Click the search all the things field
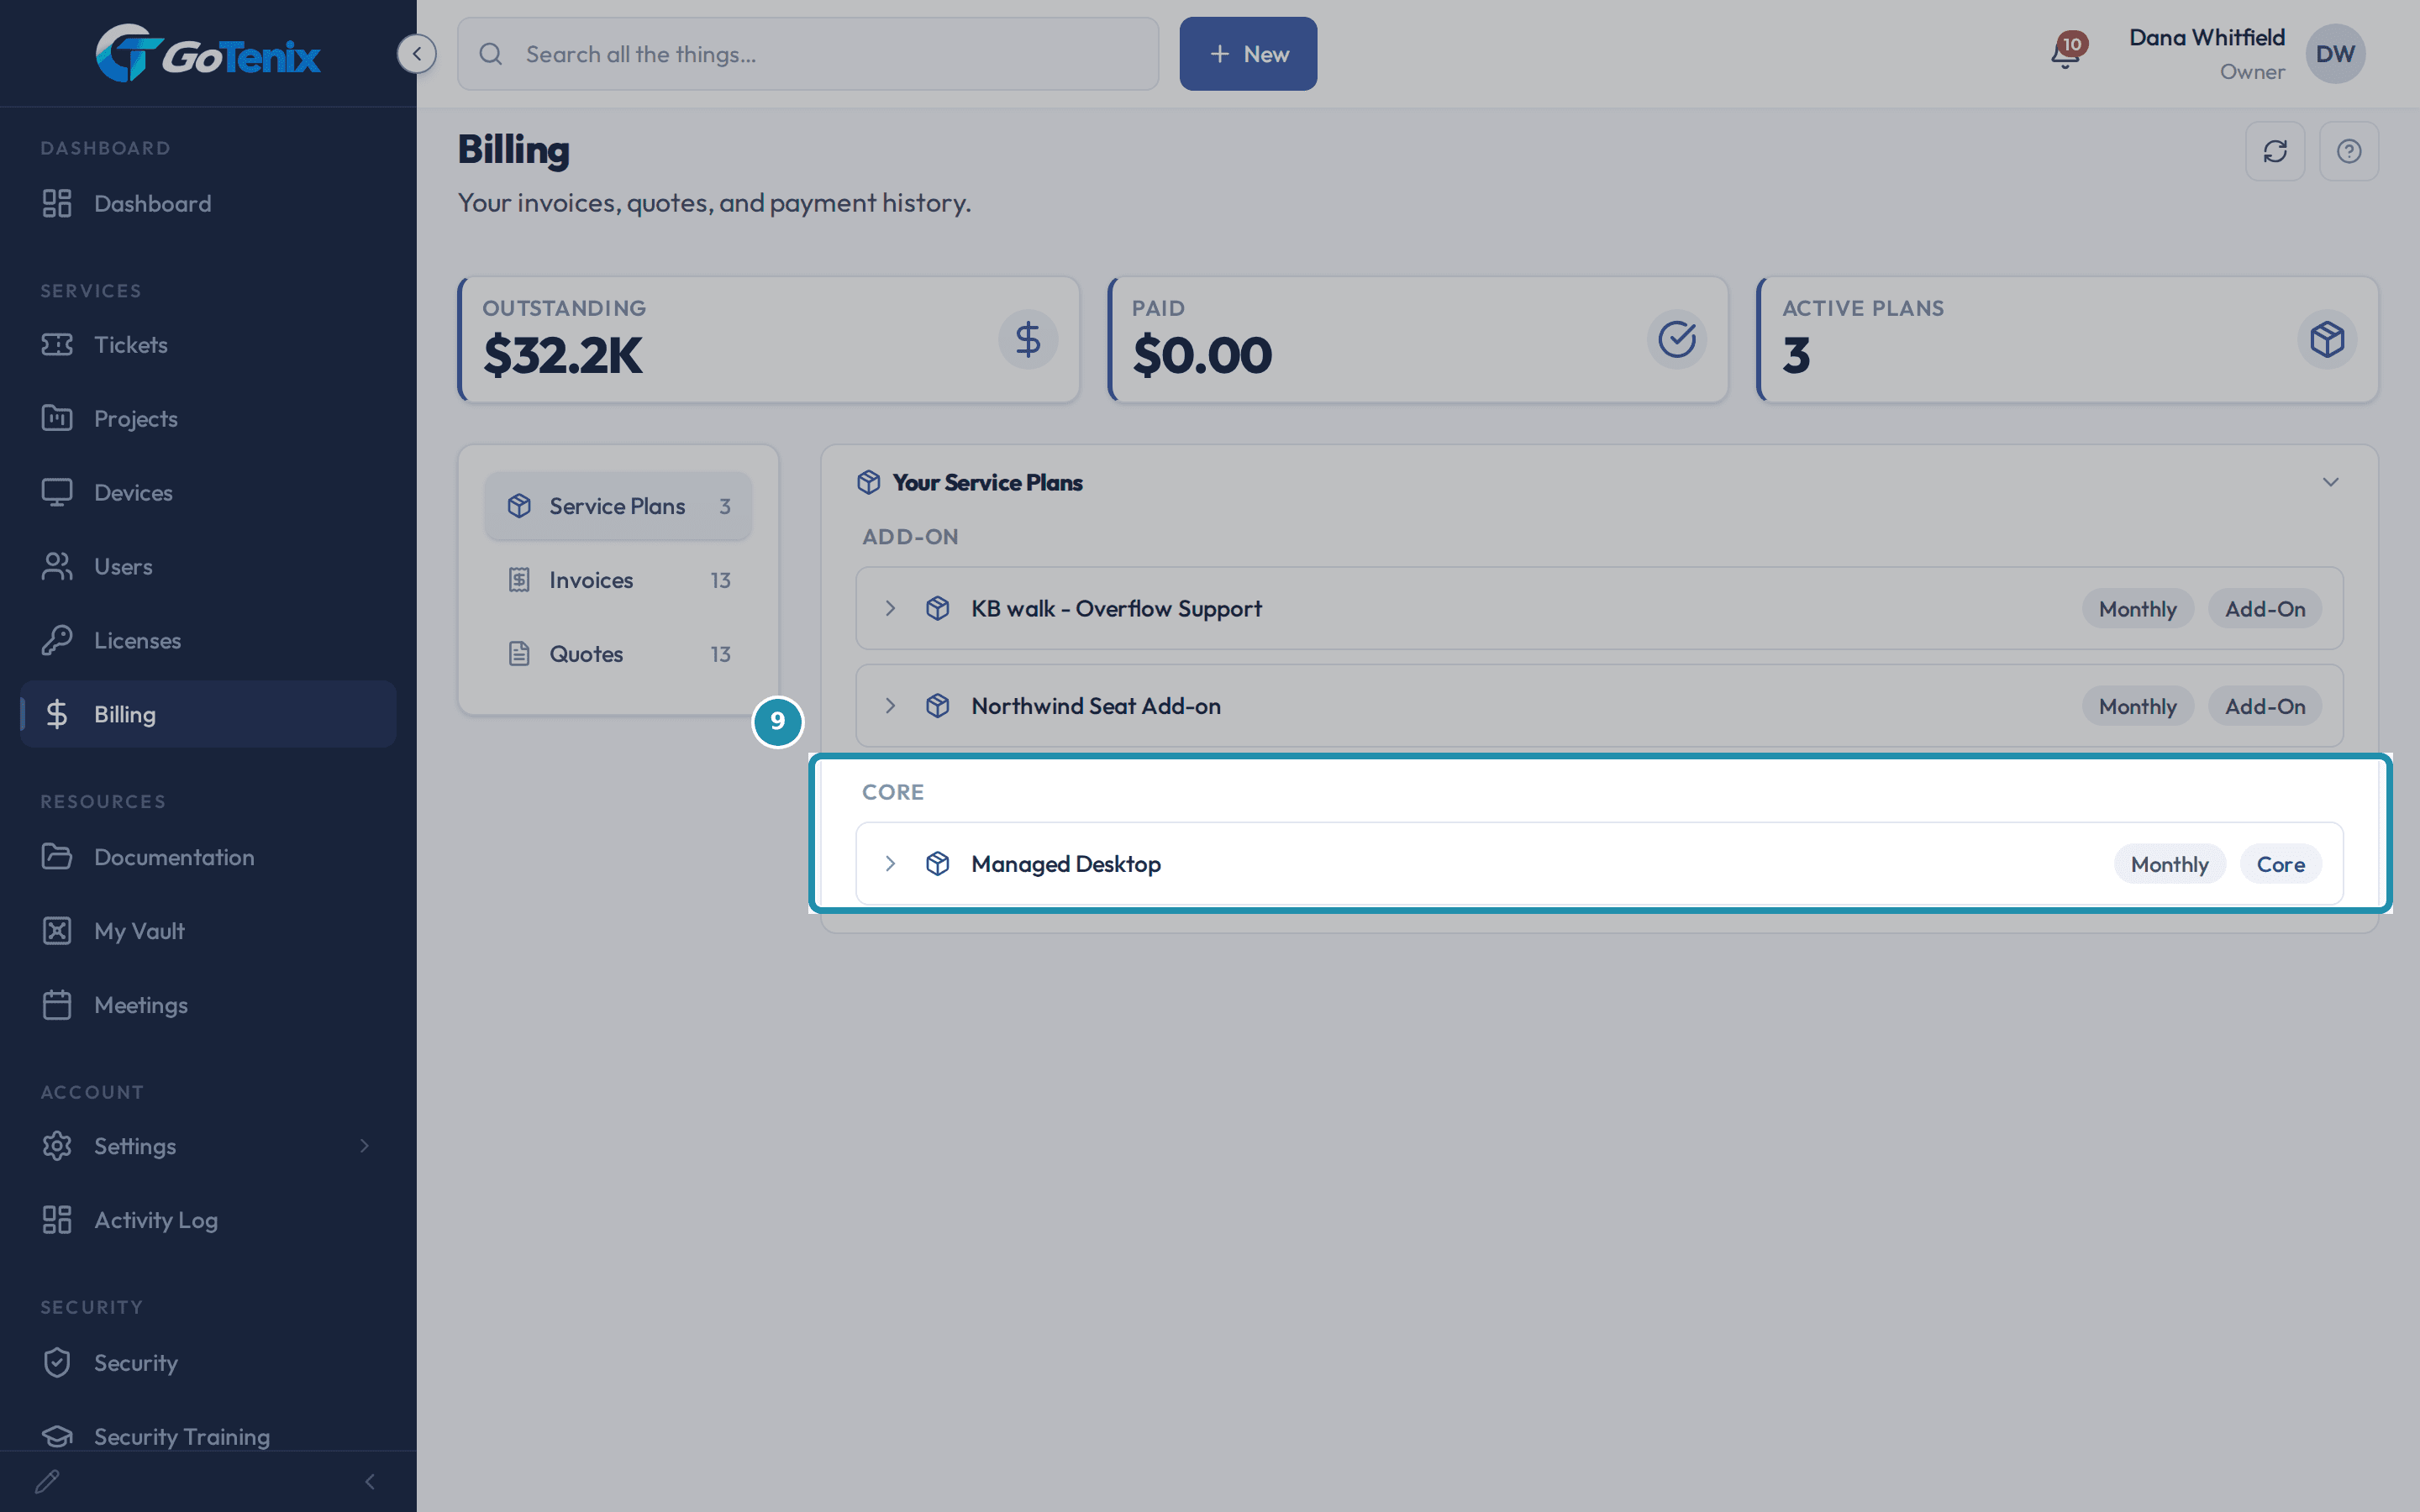 coord(808,54)
